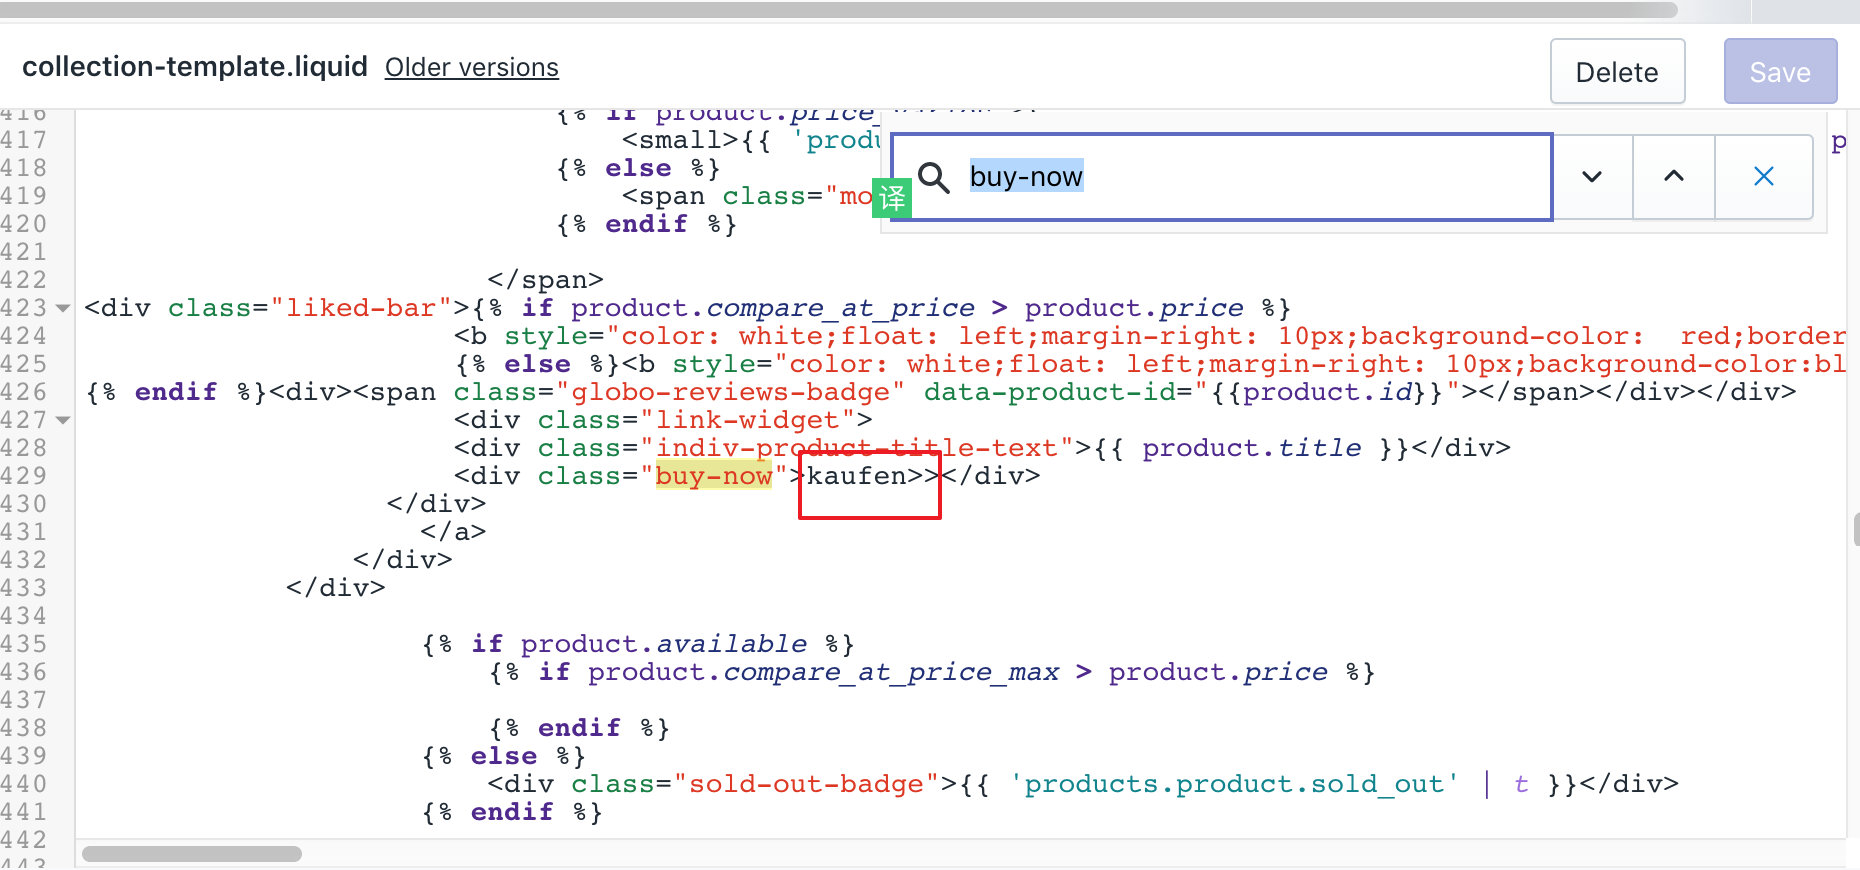The height and width of the screenshot is (870, 1860).
Task: Click the green translate badge icon
Action: click(x=891, y=198)
